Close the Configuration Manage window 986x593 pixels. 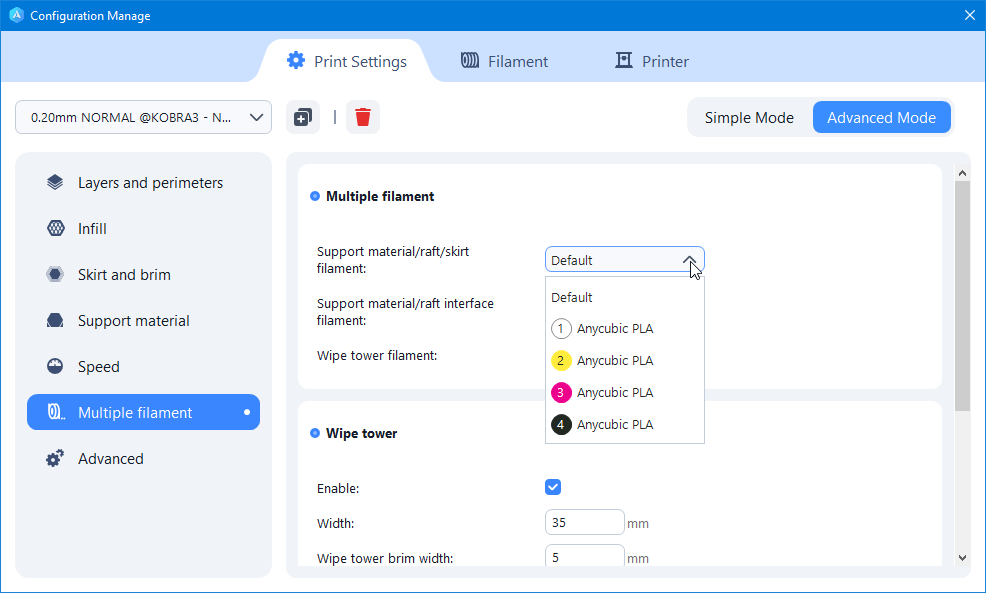point(968,15)
